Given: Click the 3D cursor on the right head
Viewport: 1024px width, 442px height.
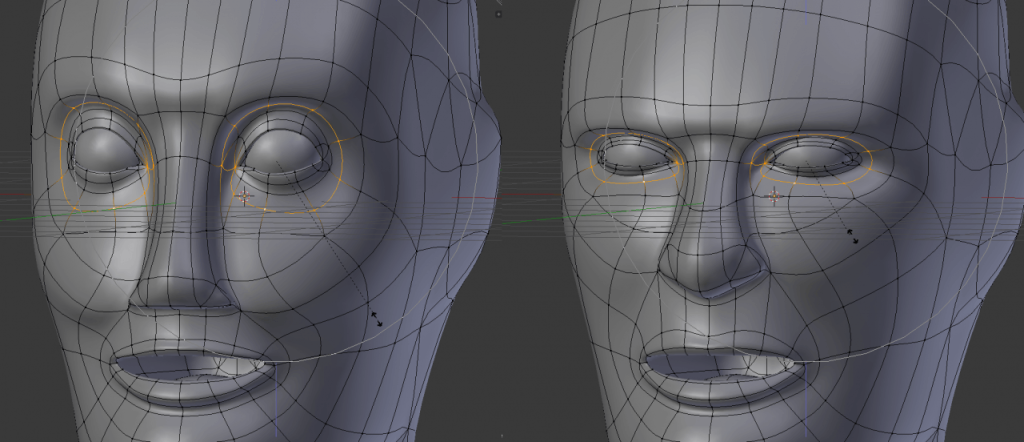Looking at the screenshot, I should [x=774, y=195].
